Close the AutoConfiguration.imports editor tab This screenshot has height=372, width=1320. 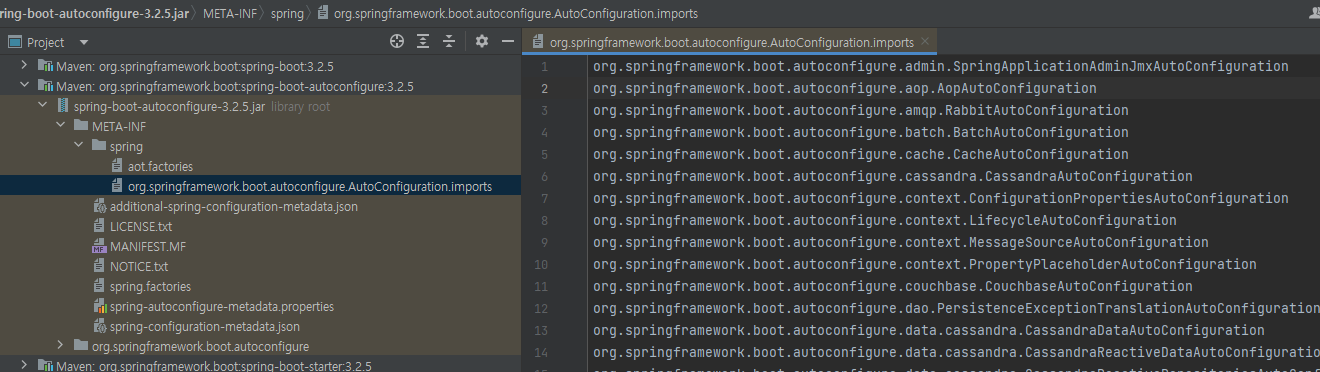[926, 43]
